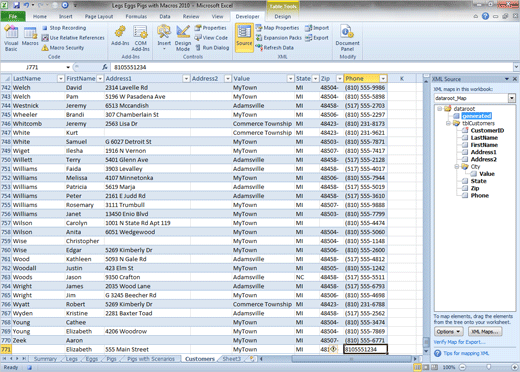
Task: Collapse the City tree node
Action: 457,167
